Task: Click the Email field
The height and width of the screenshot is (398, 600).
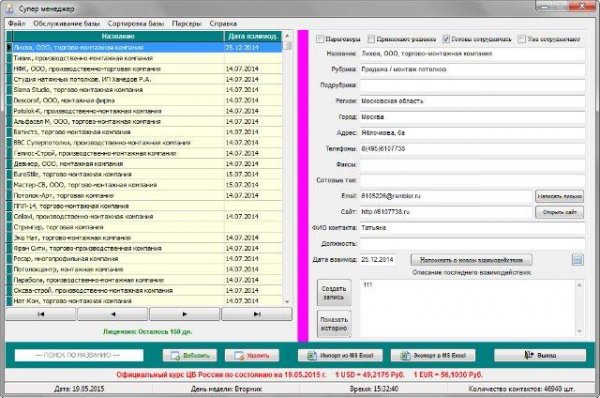Action: [x=446, y=196]
